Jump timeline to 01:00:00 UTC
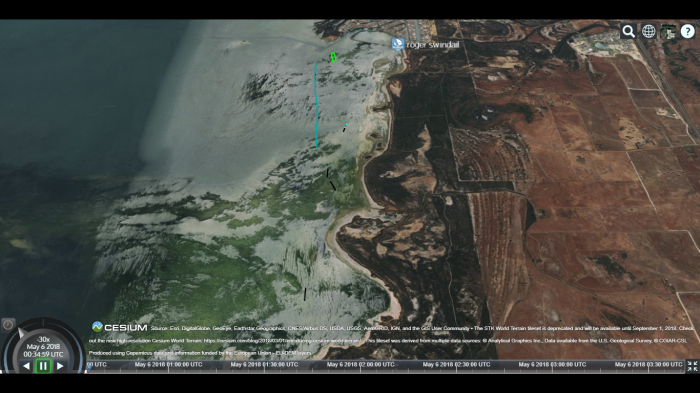 click(168, 364)
